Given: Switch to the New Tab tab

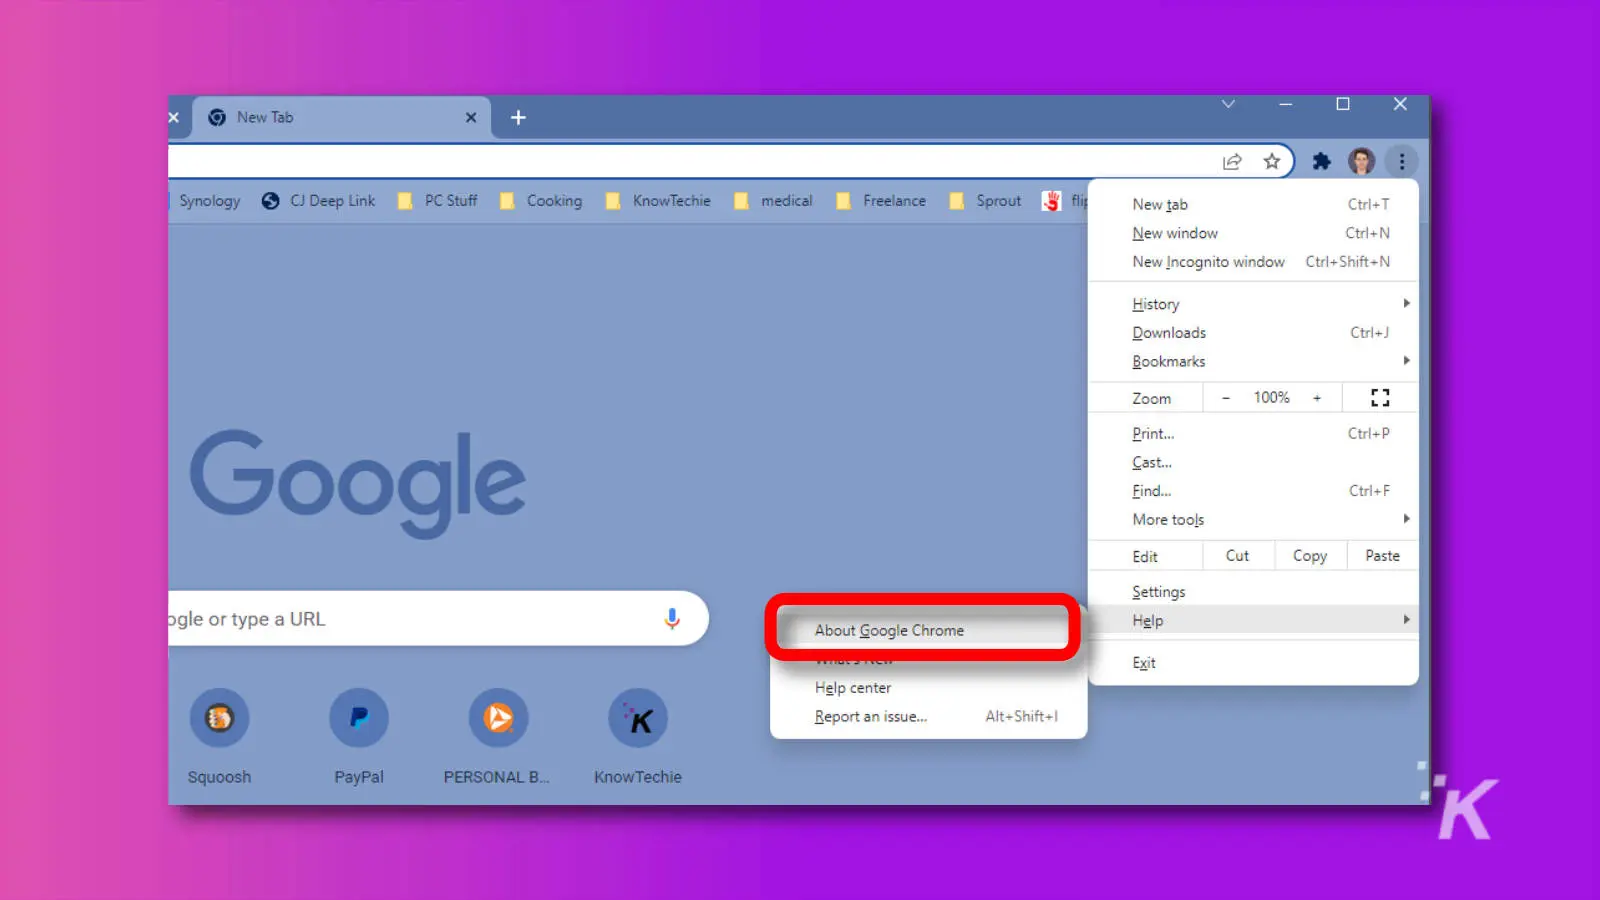Looking at the screenshot, I should [x=340, y=117].
